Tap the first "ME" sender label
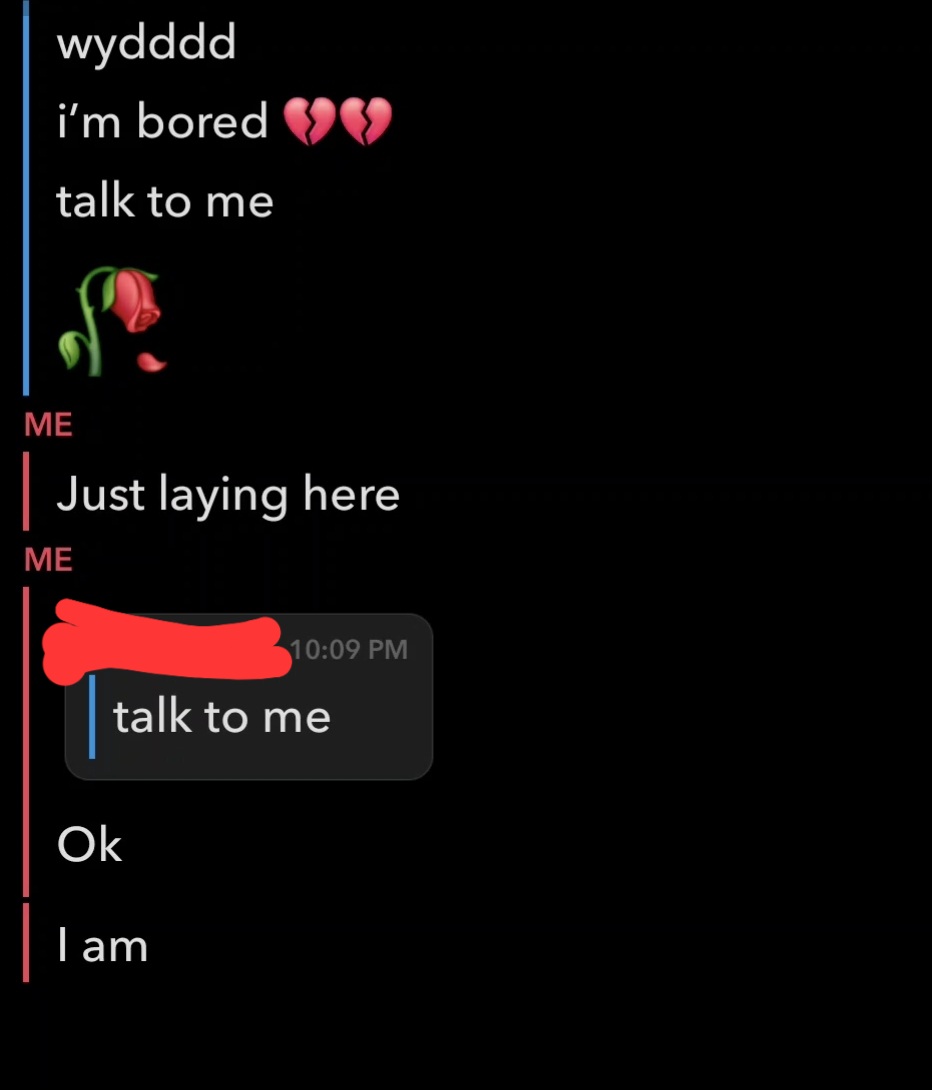Screen dimensions: 932x1090 coord(48,424)
